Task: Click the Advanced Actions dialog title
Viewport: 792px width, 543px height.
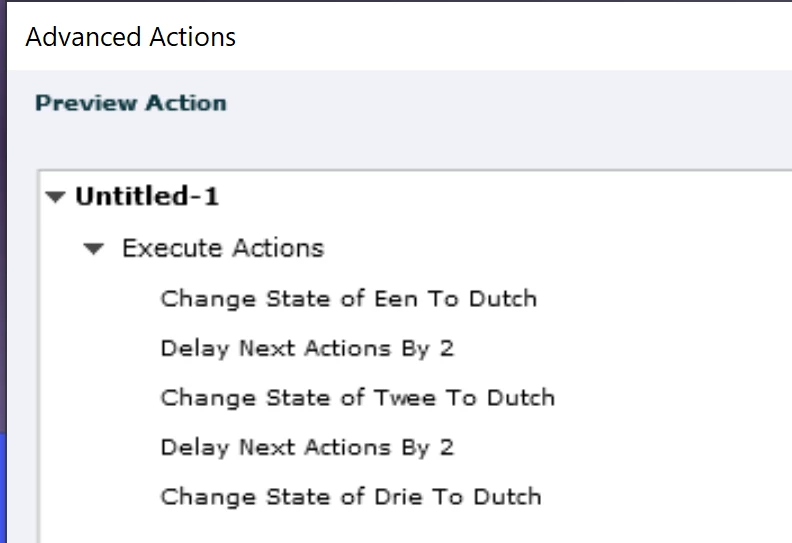Action: (130, 37)
